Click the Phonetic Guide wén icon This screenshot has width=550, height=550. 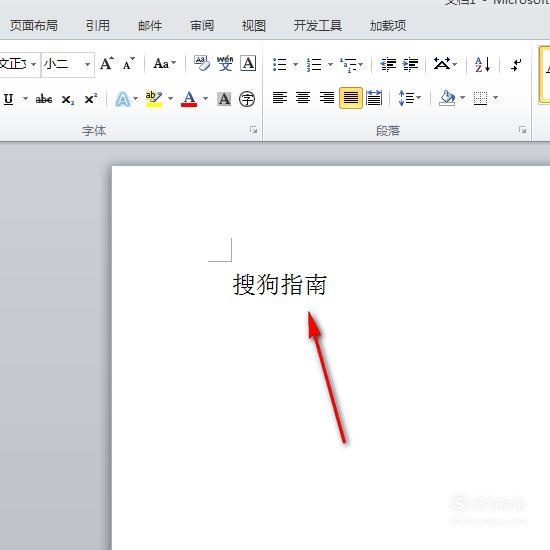coord(225,63)
